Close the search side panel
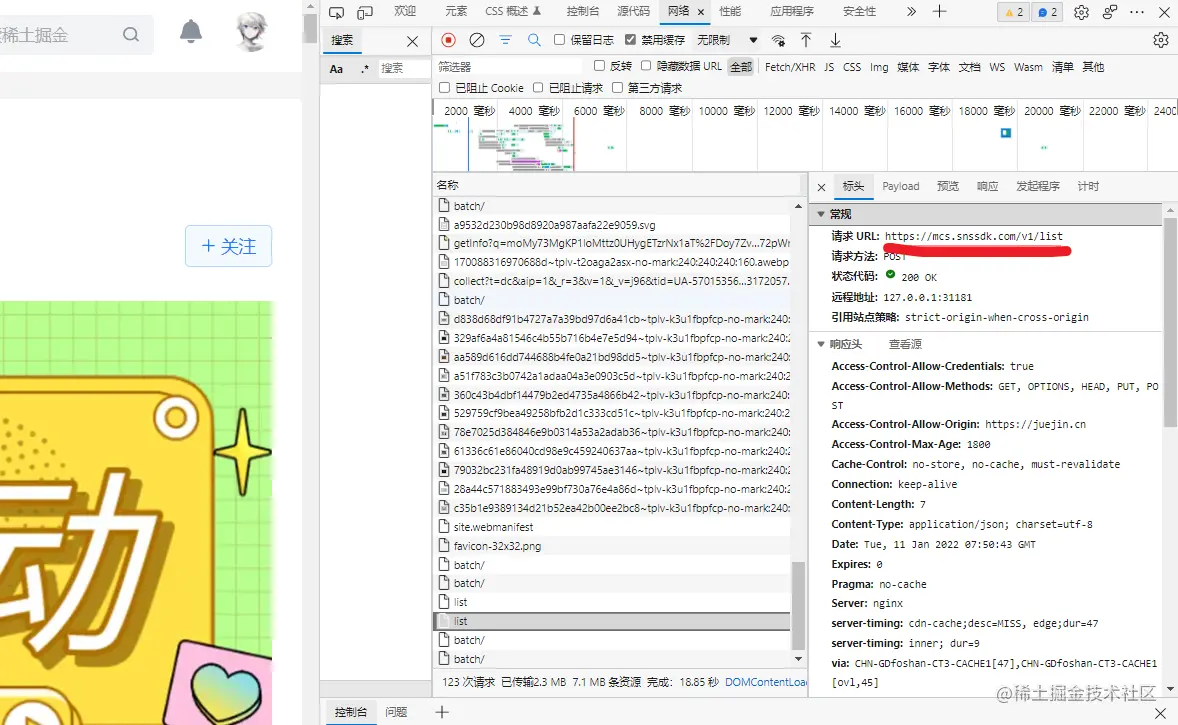The height and width of the screenshot is (725, 1178). [x=412, y=41]
